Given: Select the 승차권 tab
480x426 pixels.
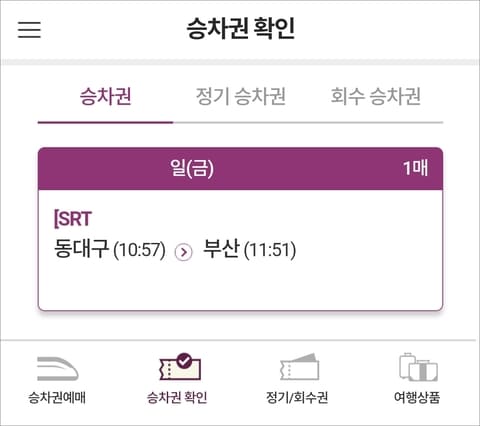Looking at the screenshot, I should (105, 97).
